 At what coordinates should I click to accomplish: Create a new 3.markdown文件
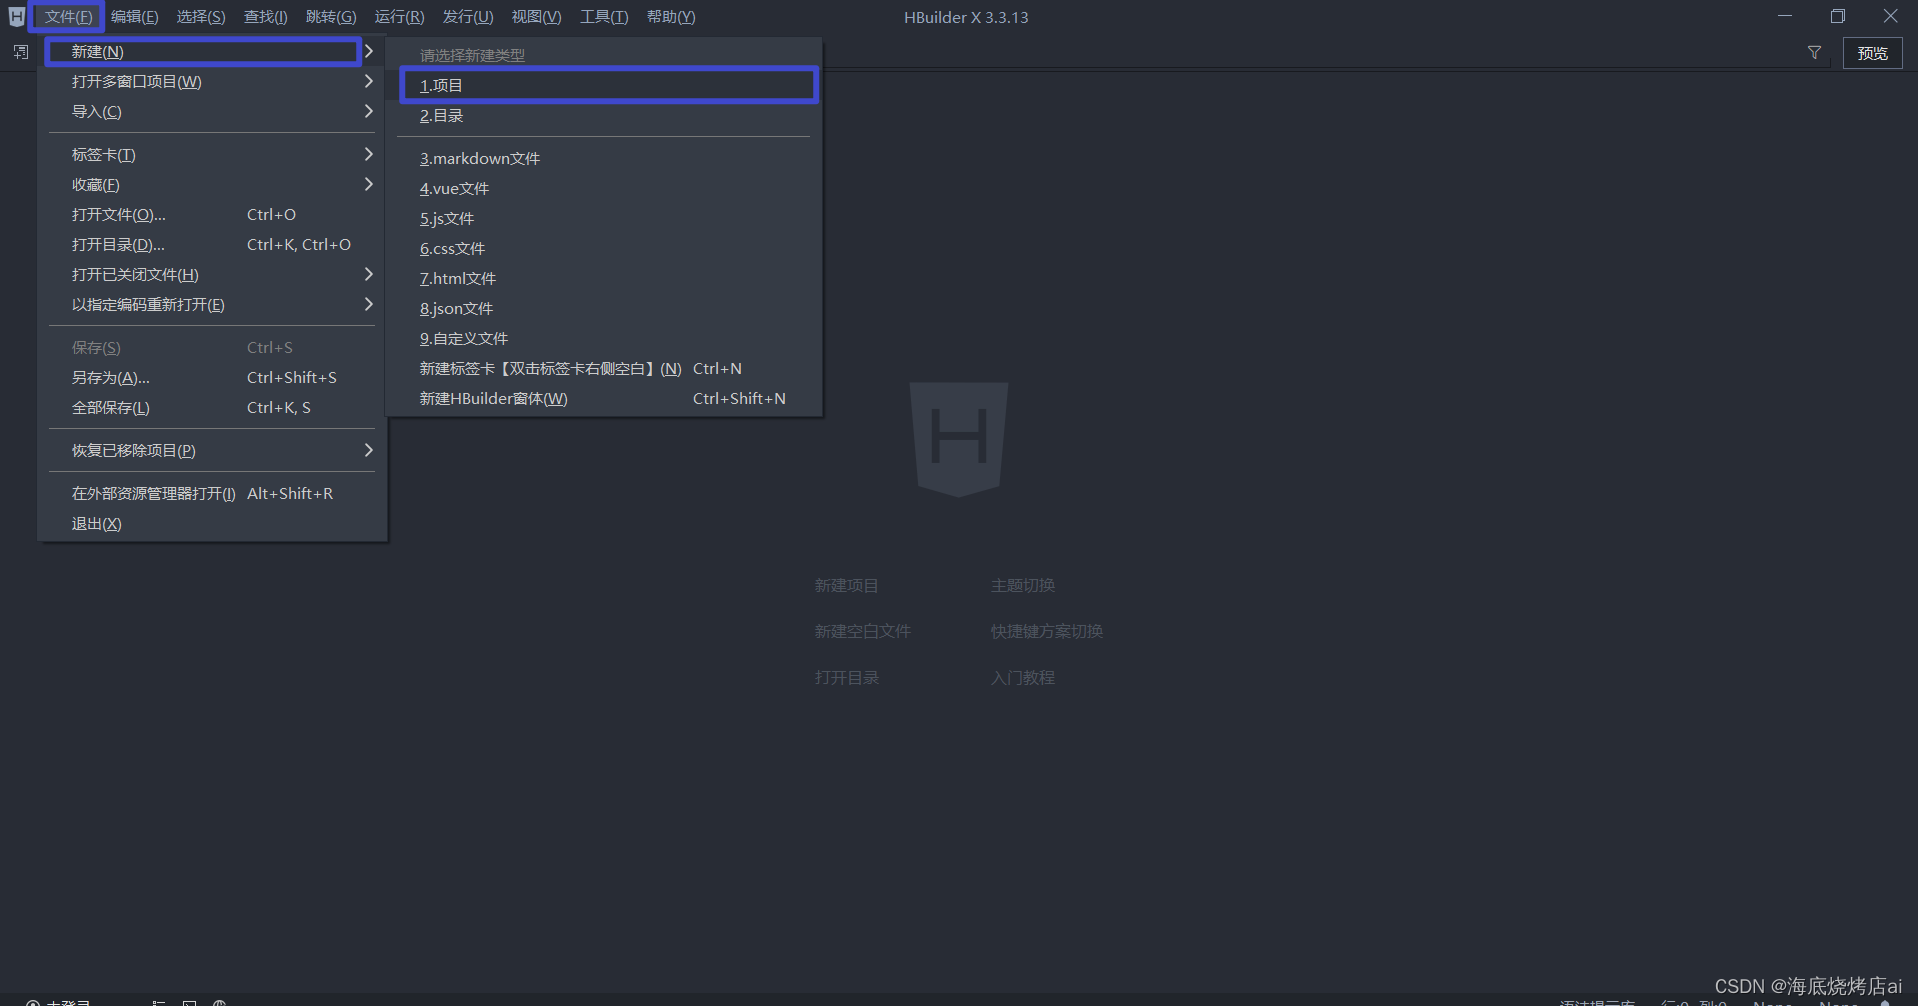click(x=604, y=158)
